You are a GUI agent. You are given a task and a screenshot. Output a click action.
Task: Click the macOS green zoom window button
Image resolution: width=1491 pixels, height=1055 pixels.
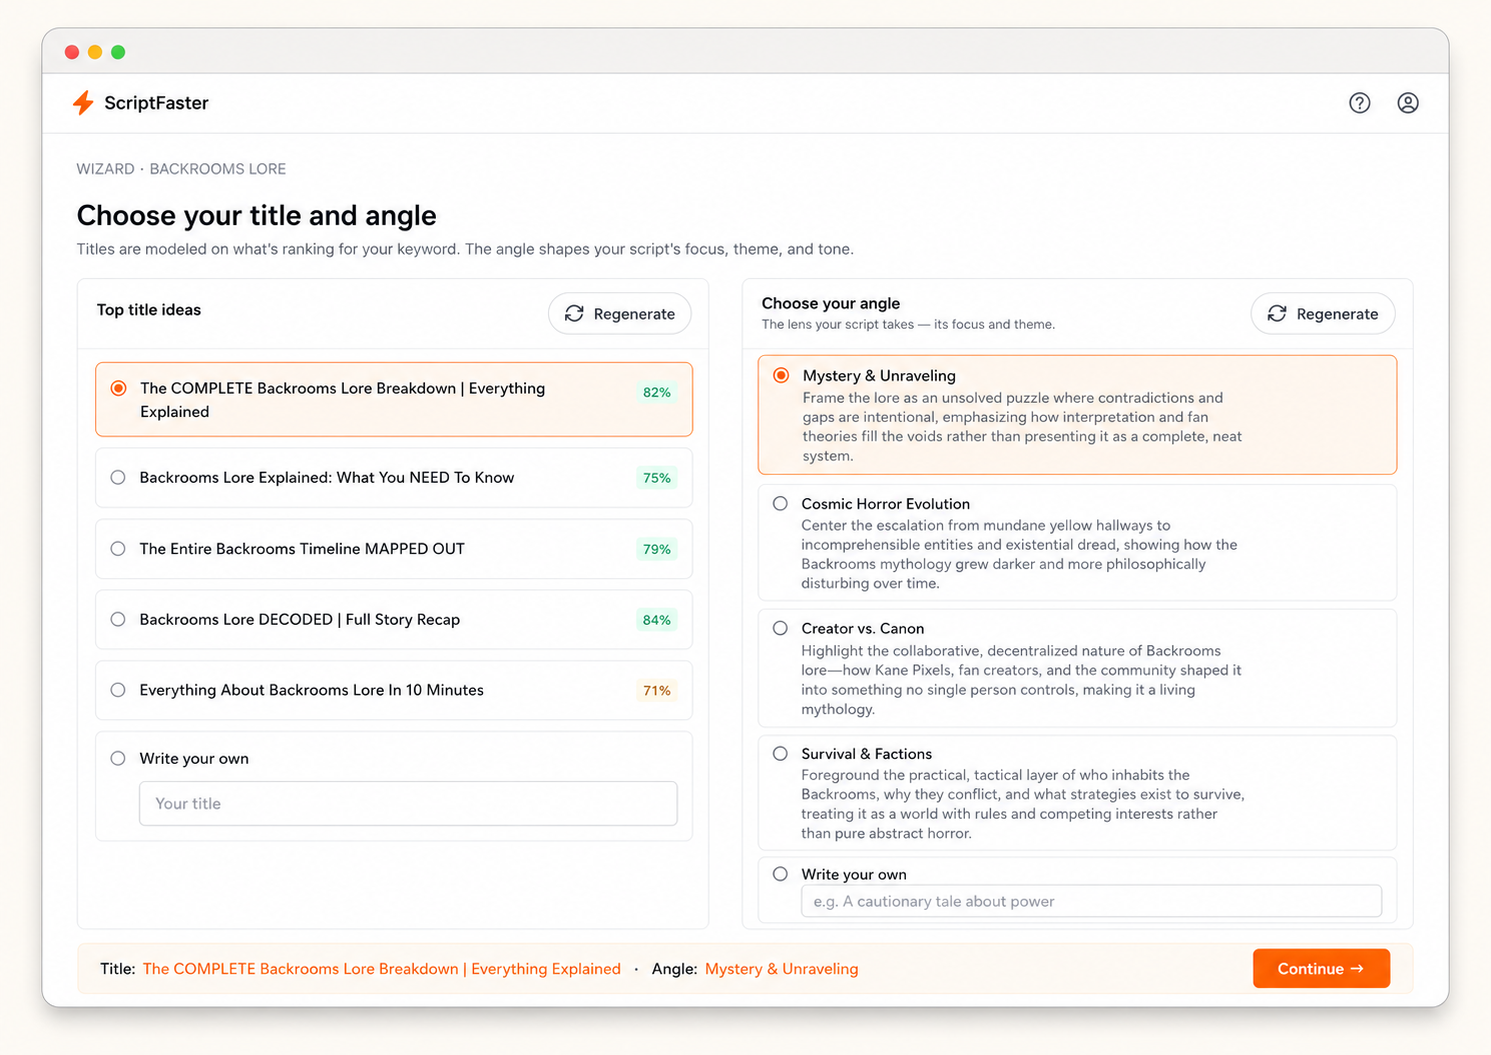pos(118,52)
